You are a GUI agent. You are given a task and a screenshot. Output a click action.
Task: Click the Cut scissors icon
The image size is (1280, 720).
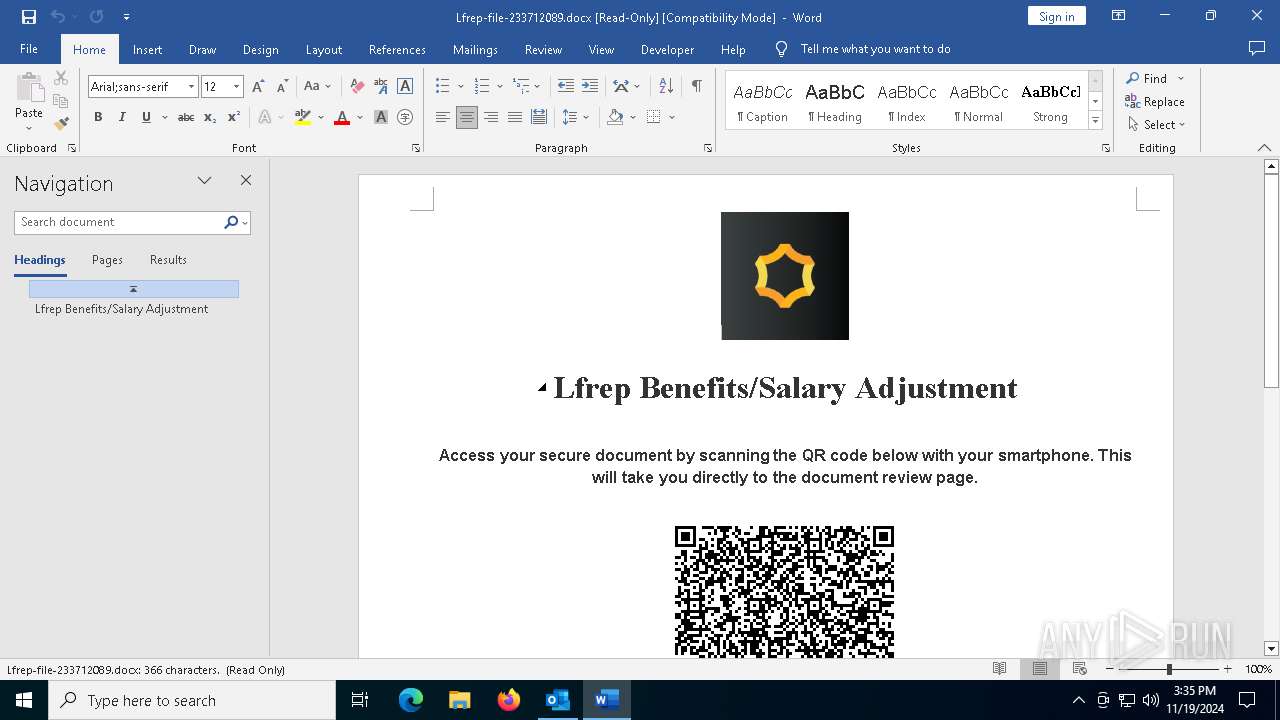coord(61,78)
